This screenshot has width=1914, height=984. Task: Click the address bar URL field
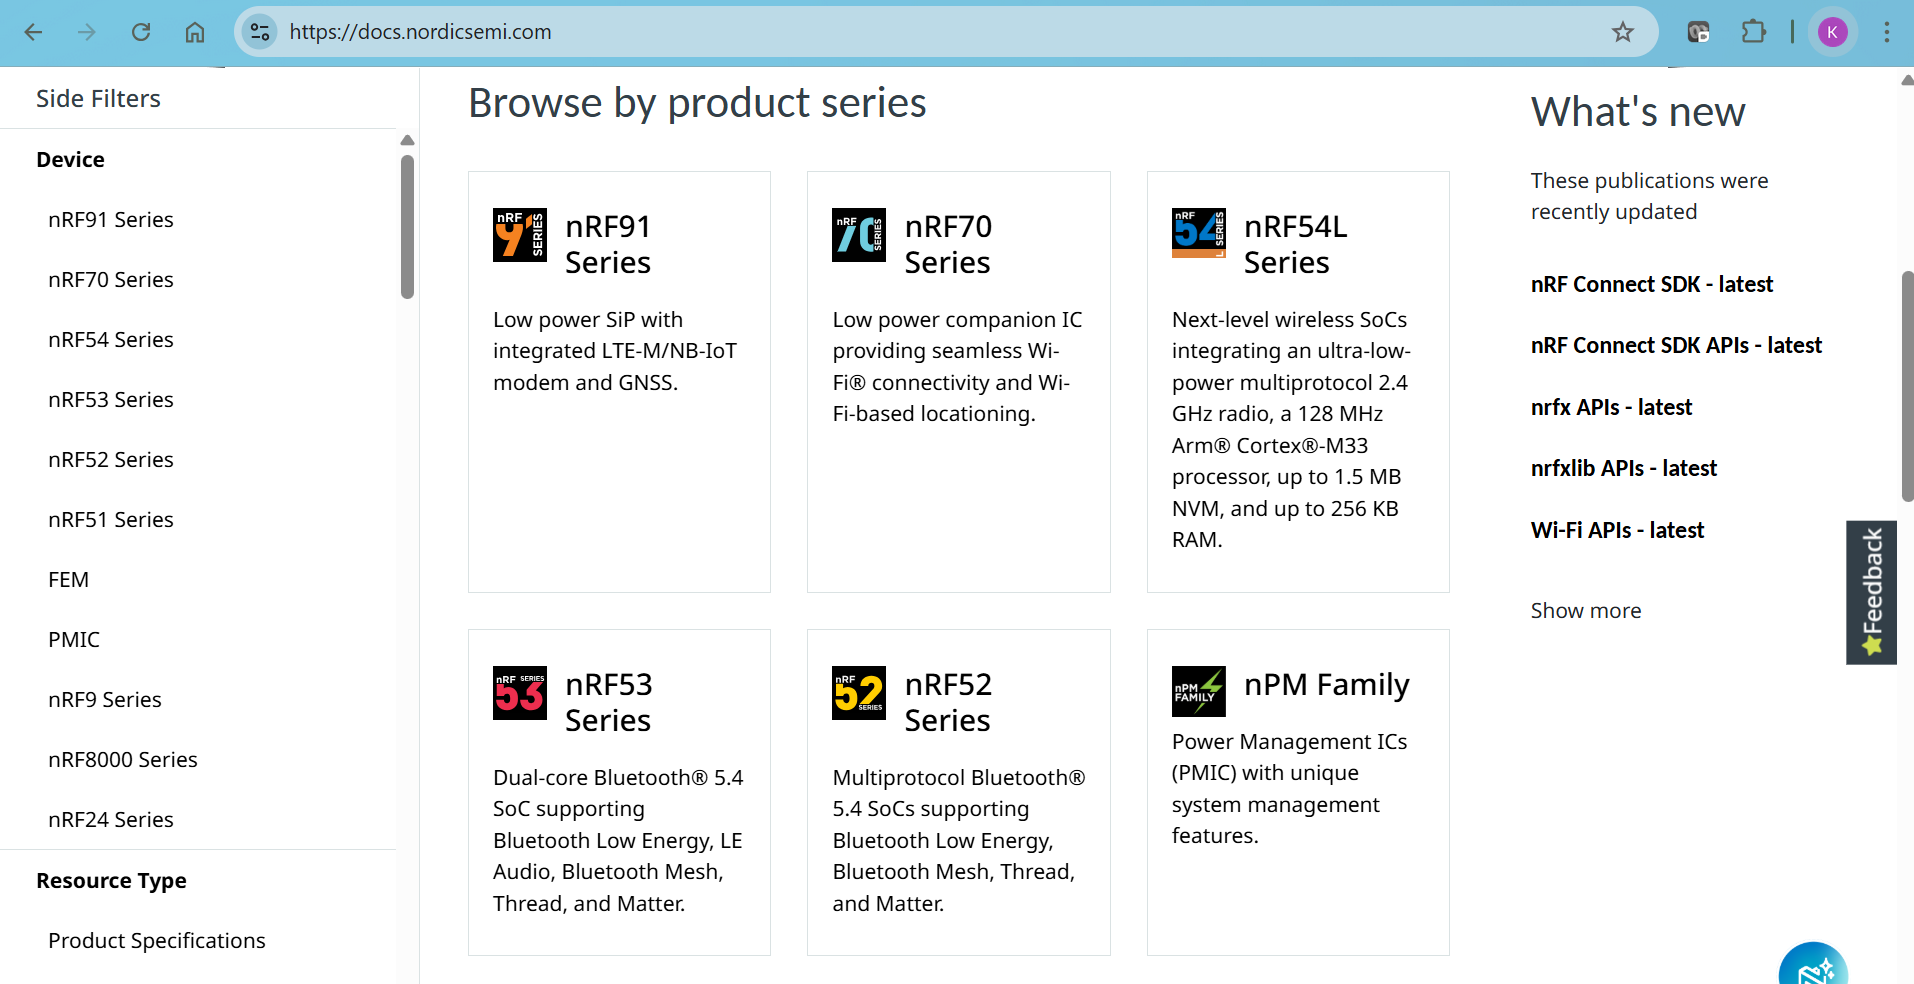pos(900,32)
